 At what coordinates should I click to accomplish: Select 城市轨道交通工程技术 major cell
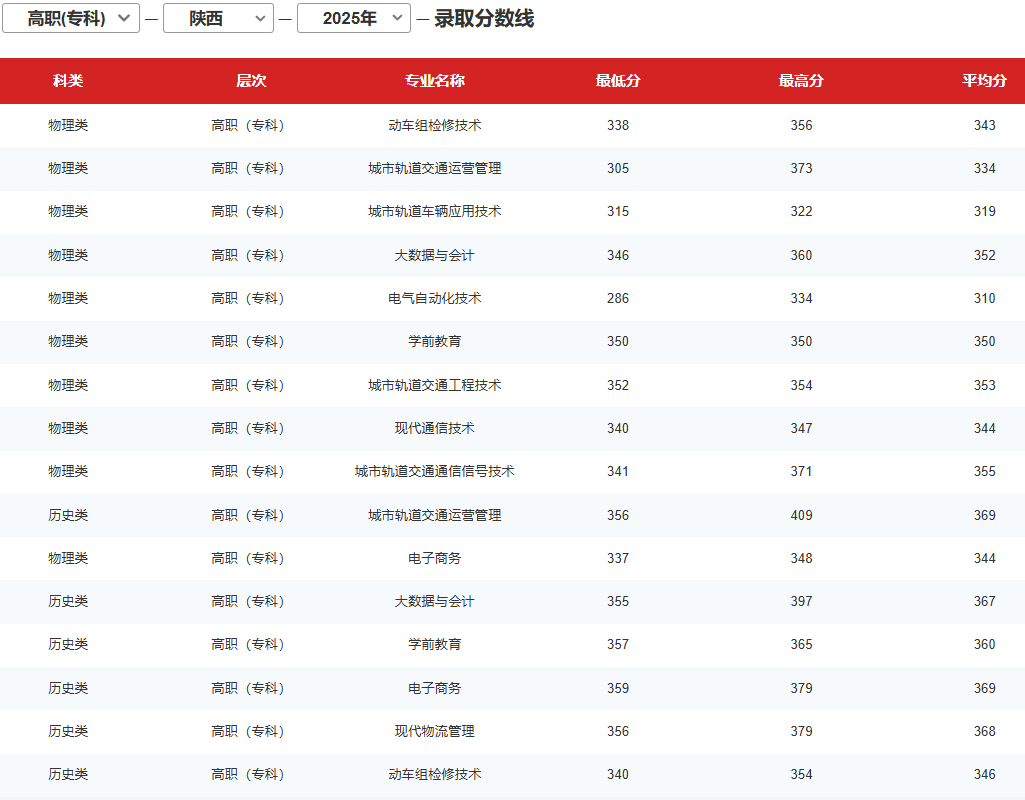click(x=435, y=386)
